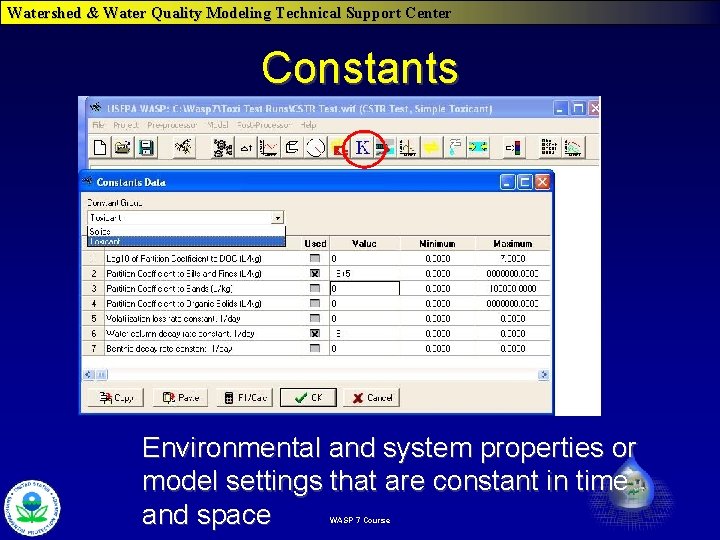Screen dimensions: 720x540
Task: Click the Paste button
Action: coord(180,398)
